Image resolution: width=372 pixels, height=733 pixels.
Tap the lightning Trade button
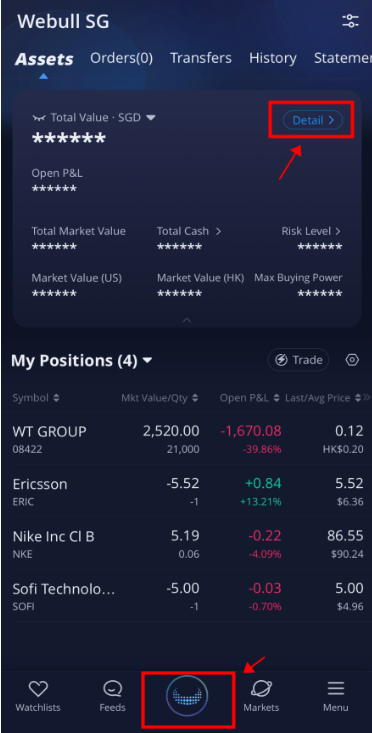coord(298,360)
